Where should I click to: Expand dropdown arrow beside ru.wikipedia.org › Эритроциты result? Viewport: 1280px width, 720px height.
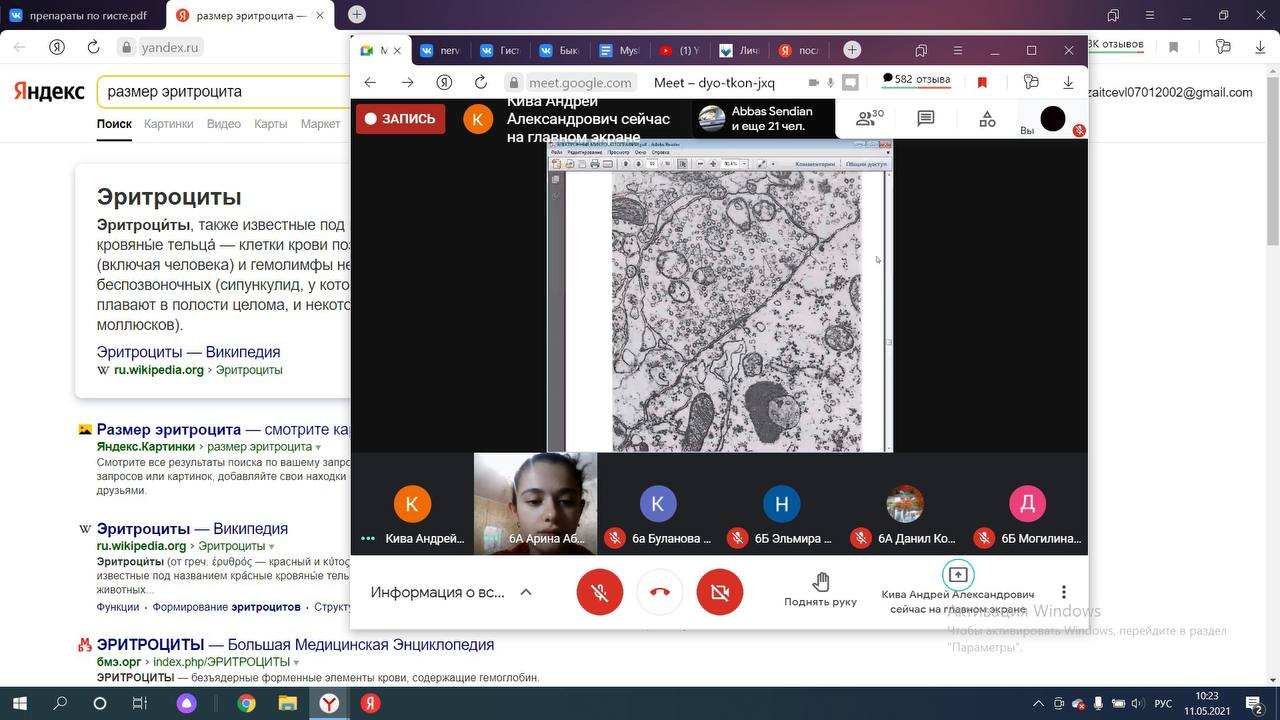271,547
